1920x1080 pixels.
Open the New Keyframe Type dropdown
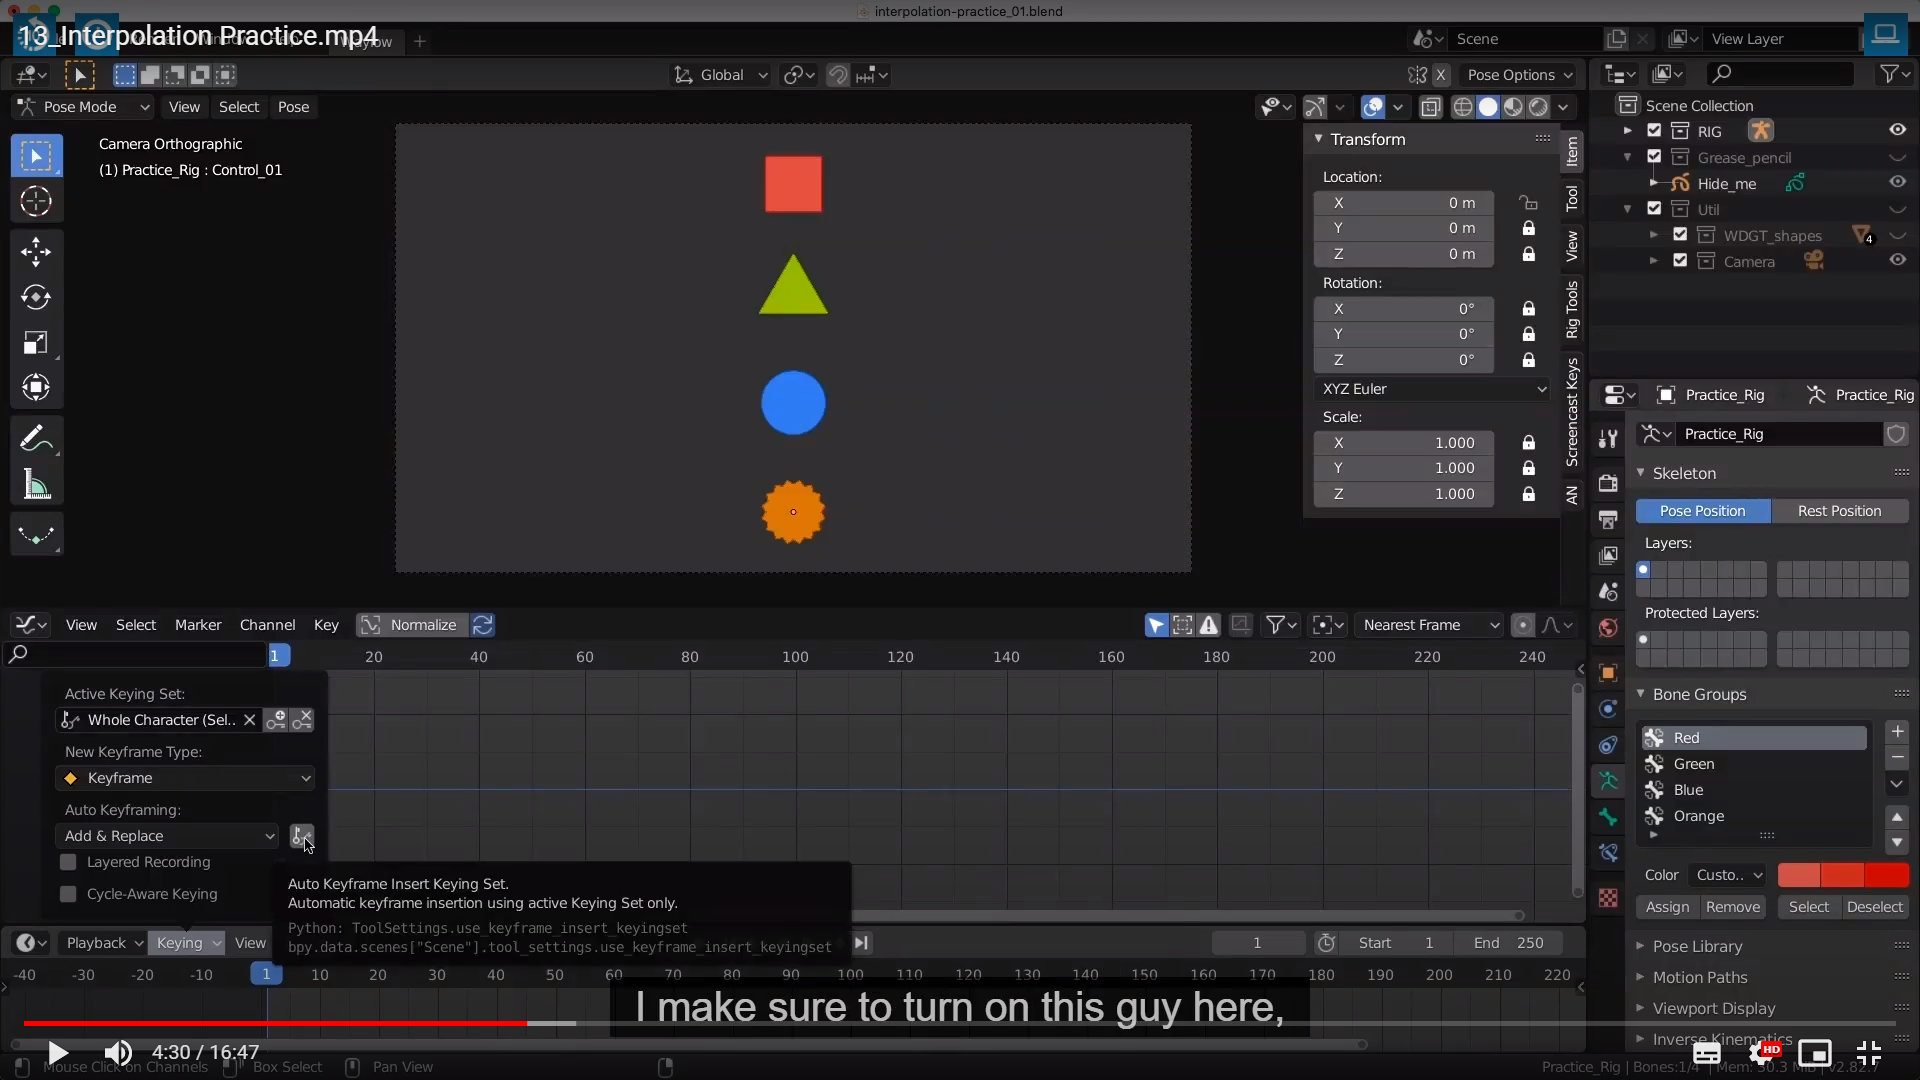click(186, 778)
